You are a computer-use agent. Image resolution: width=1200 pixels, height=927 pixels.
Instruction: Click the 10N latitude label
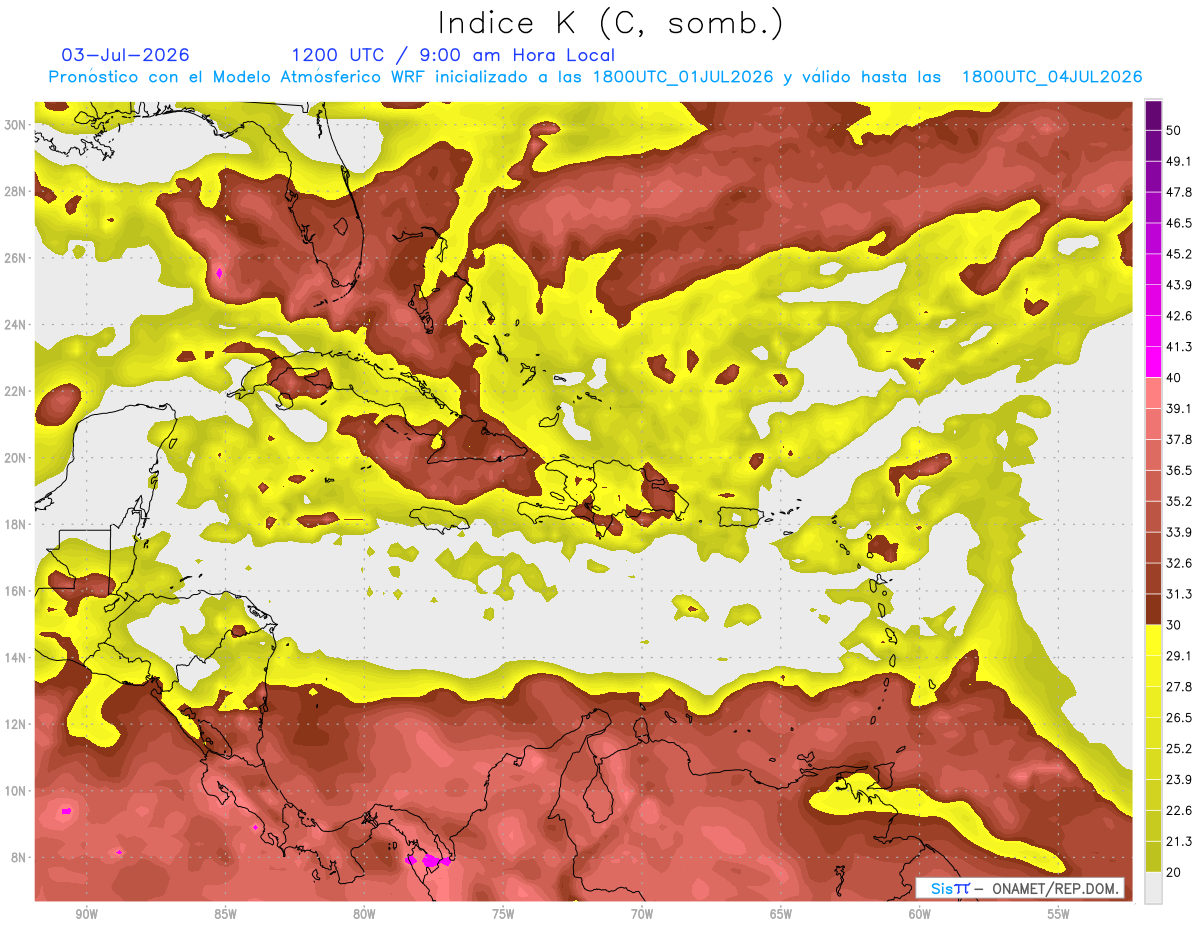coord(17,791)
